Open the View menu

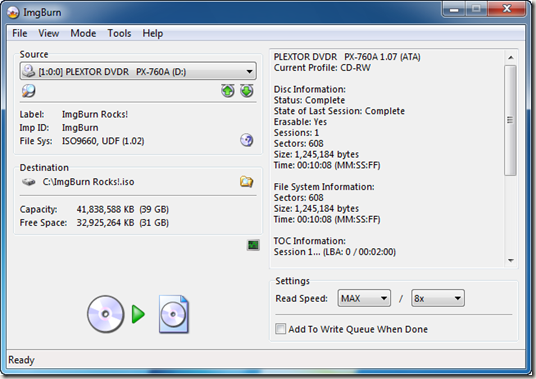pyautogui.click(x=49, y=33)
